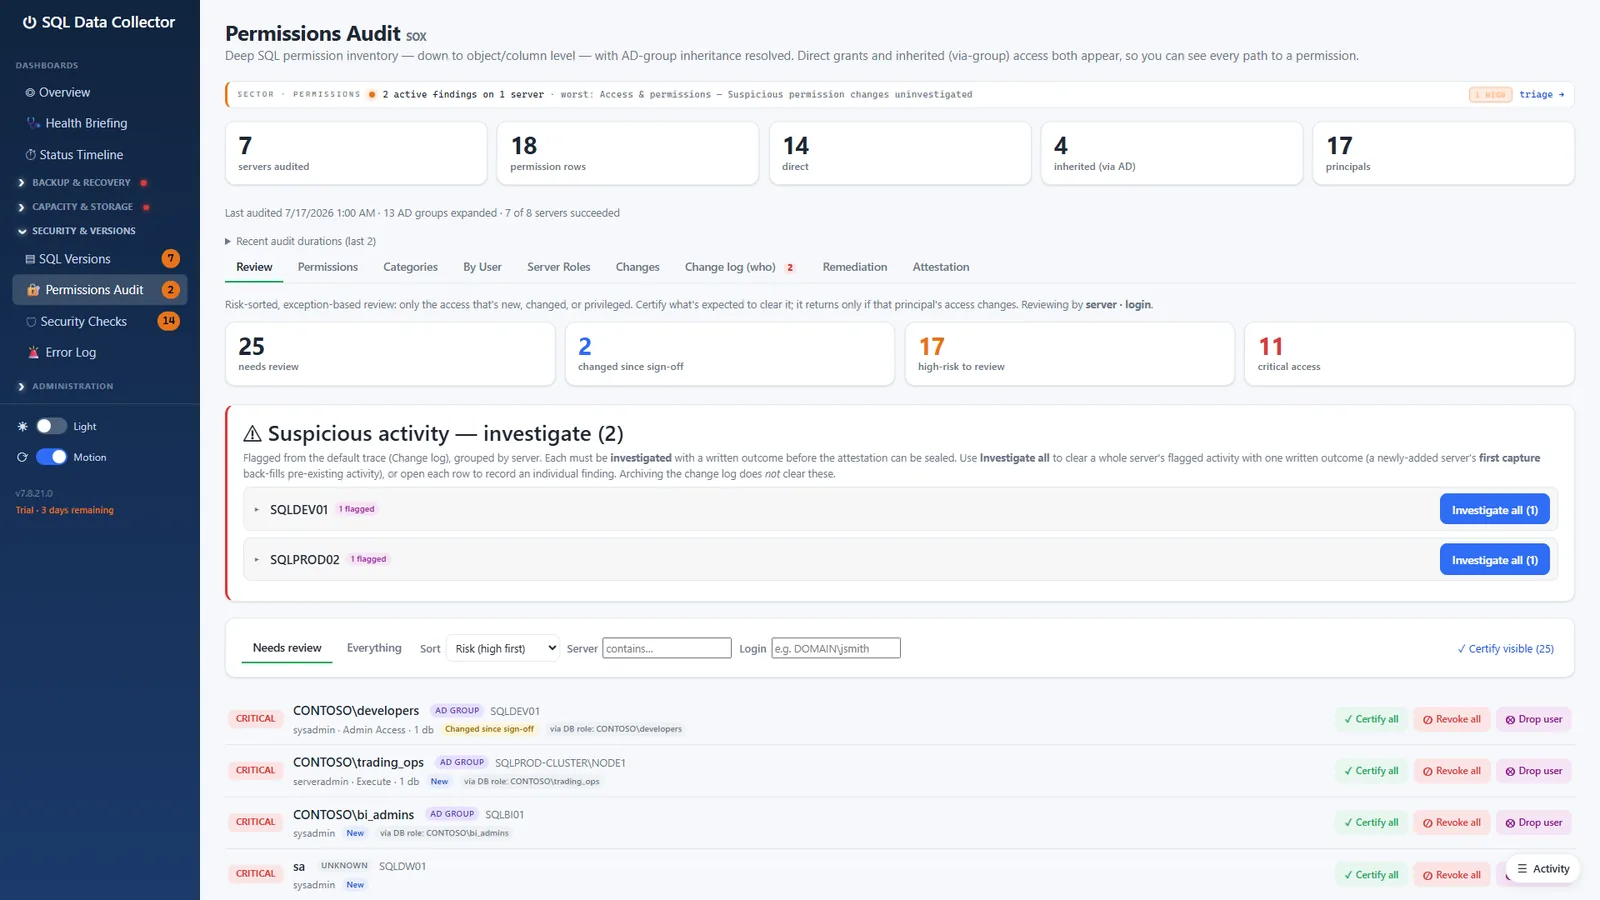This screenshot has width=1600, height=900.
Task: Click the orange dot in findings banner
Action: click(x=372, y=95)
